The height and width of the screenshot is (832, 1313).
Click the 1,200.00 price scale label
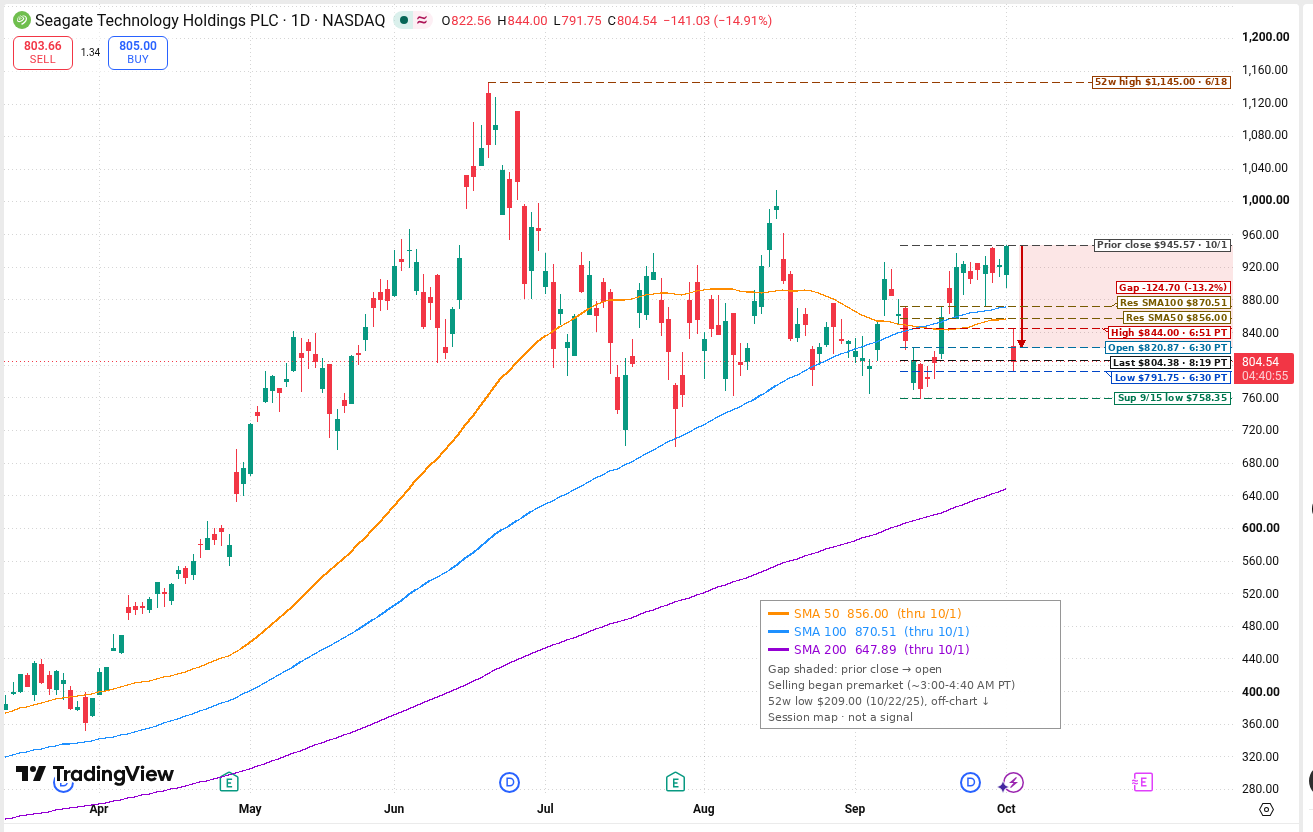click(1265, 37)
